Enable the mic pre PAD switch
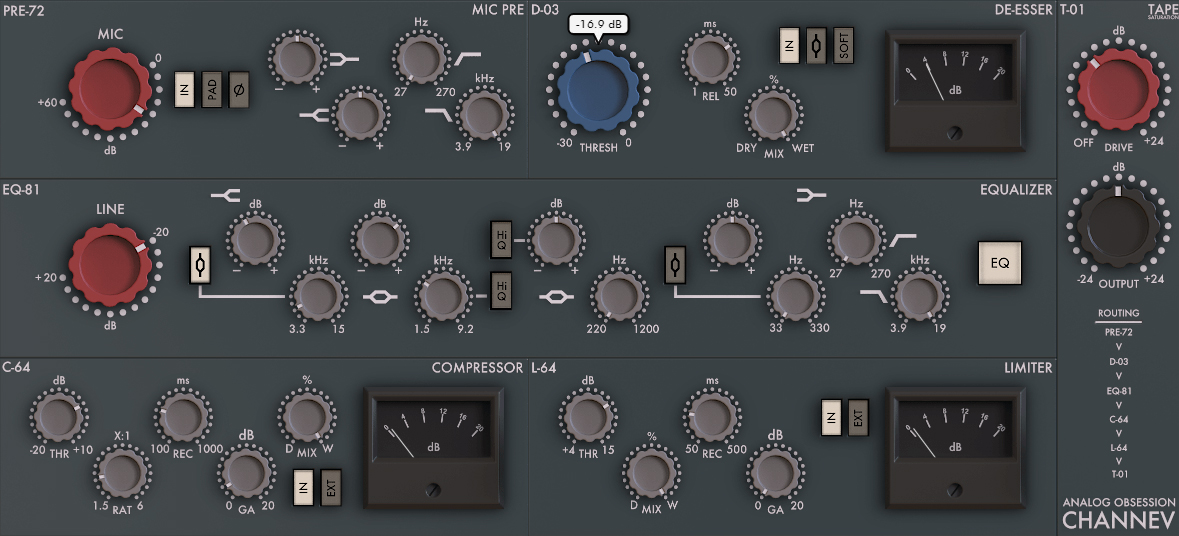1179x536 pixels. (x=212, y=88)
